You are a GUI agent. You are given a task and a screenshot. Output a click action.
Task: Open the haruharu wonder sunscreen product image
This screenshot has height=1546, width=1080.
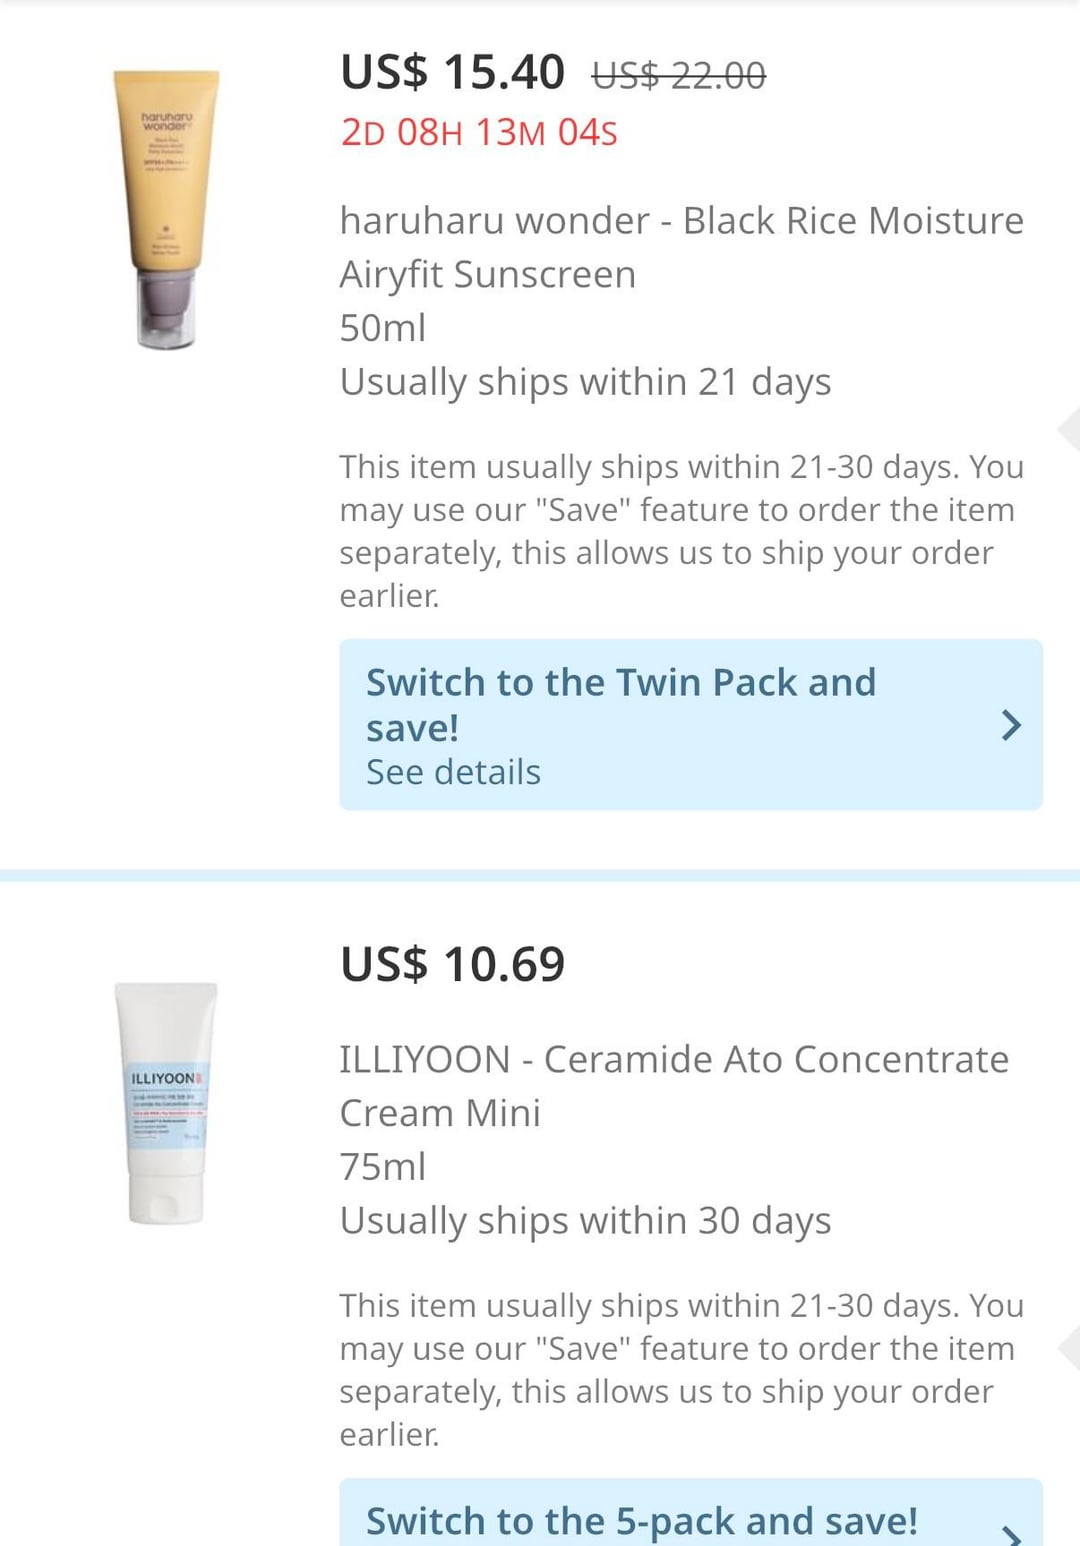(x=166, y=209)
